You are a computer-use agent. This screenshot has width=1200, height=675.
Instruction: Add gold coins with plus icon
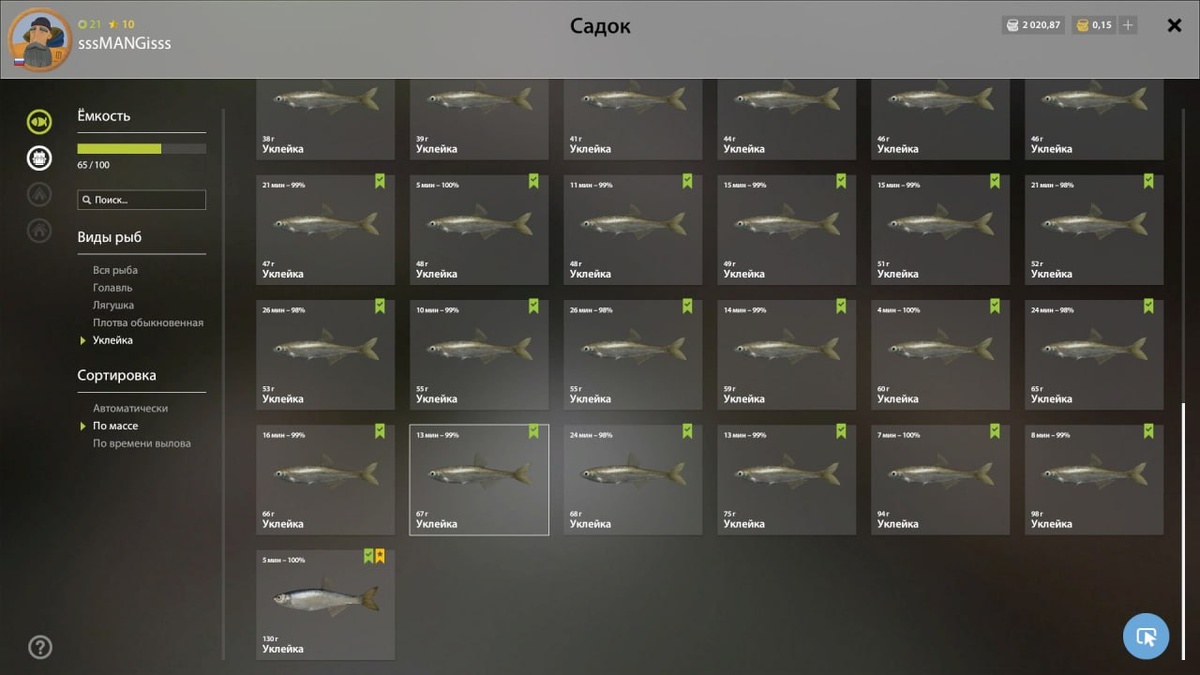tap(1128, 25)
